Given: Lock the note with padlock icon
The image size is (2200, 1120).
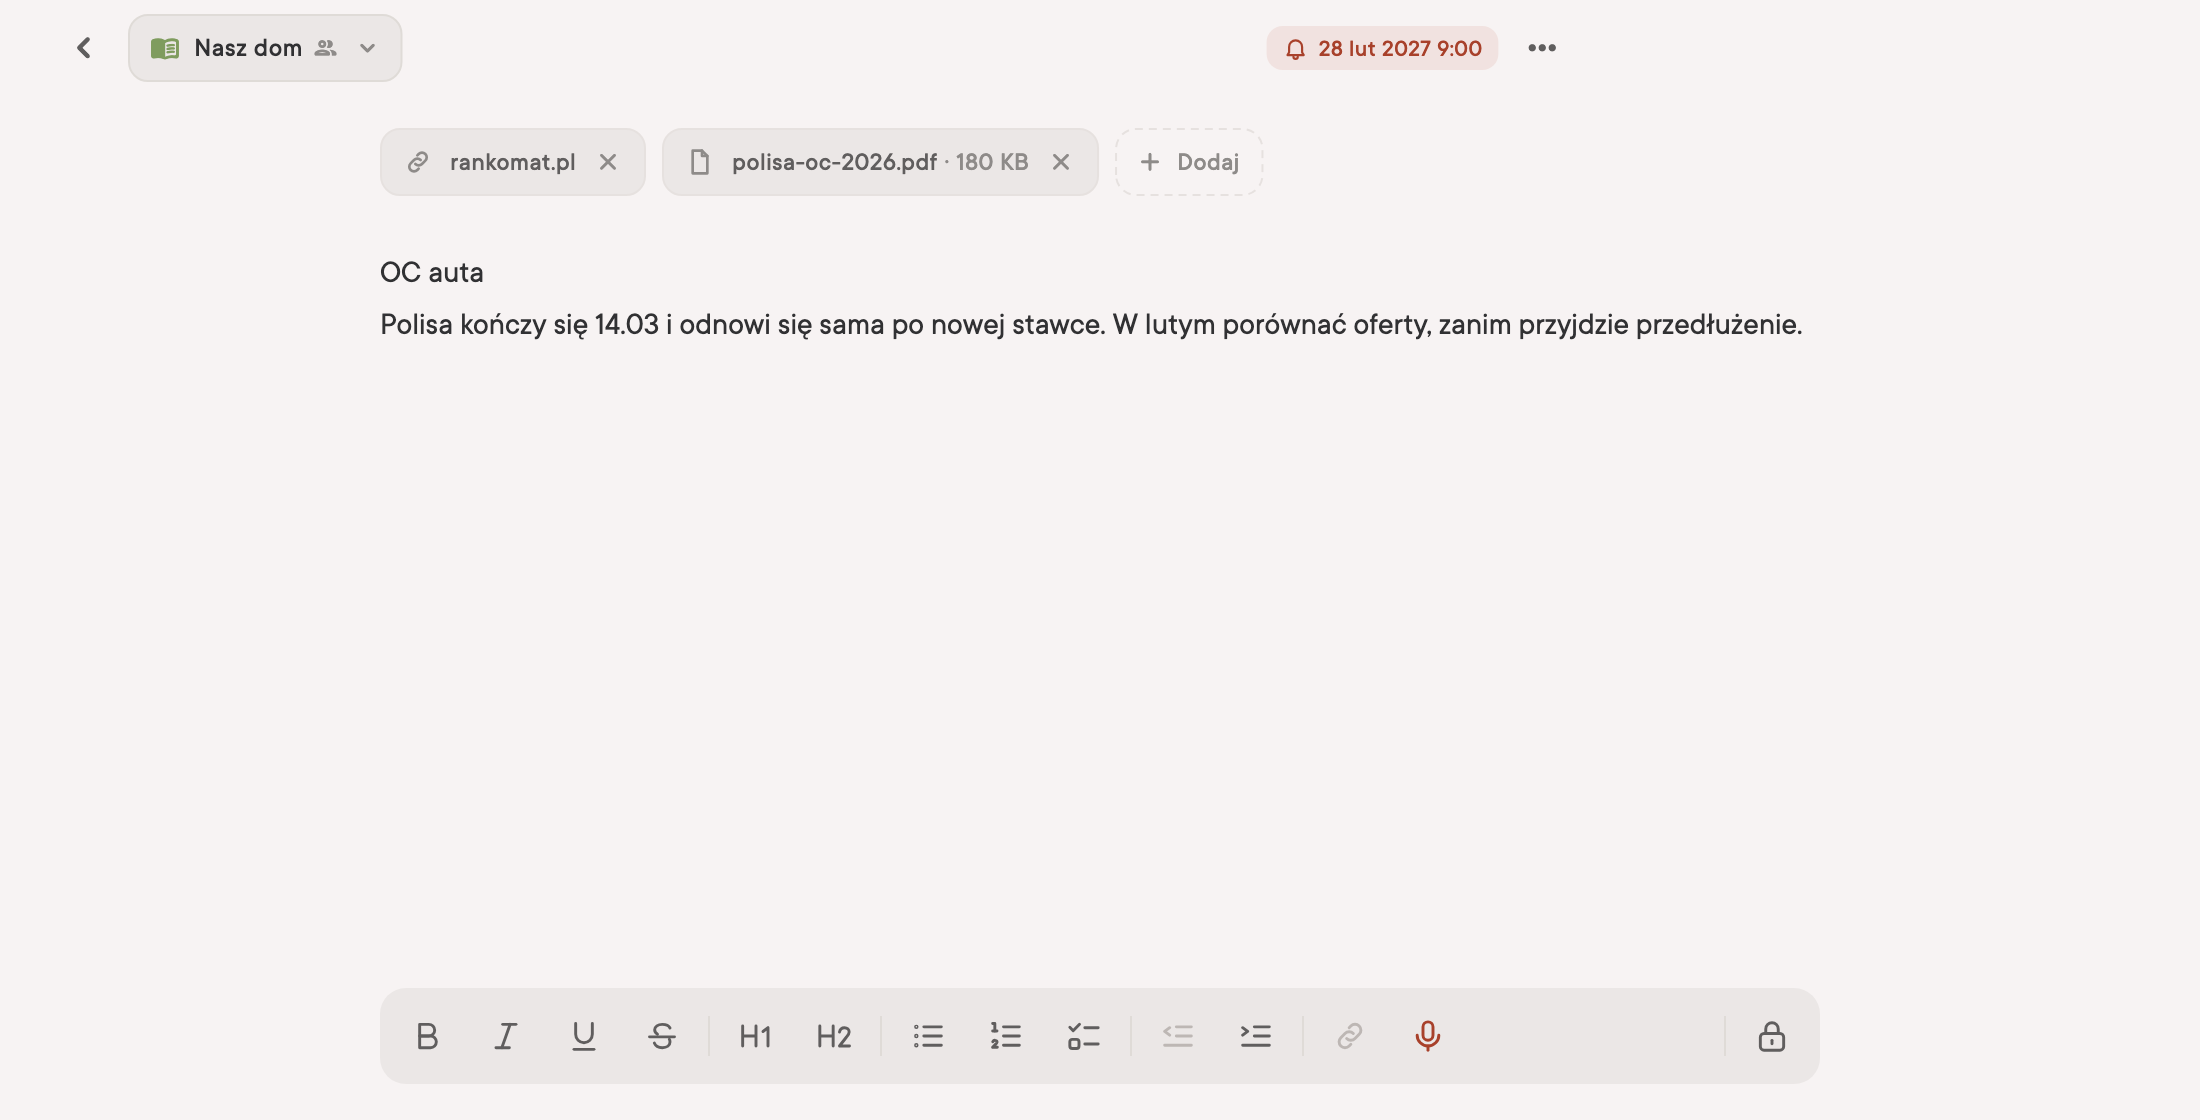Looking at the screenshot, I should [1772, 1036].
